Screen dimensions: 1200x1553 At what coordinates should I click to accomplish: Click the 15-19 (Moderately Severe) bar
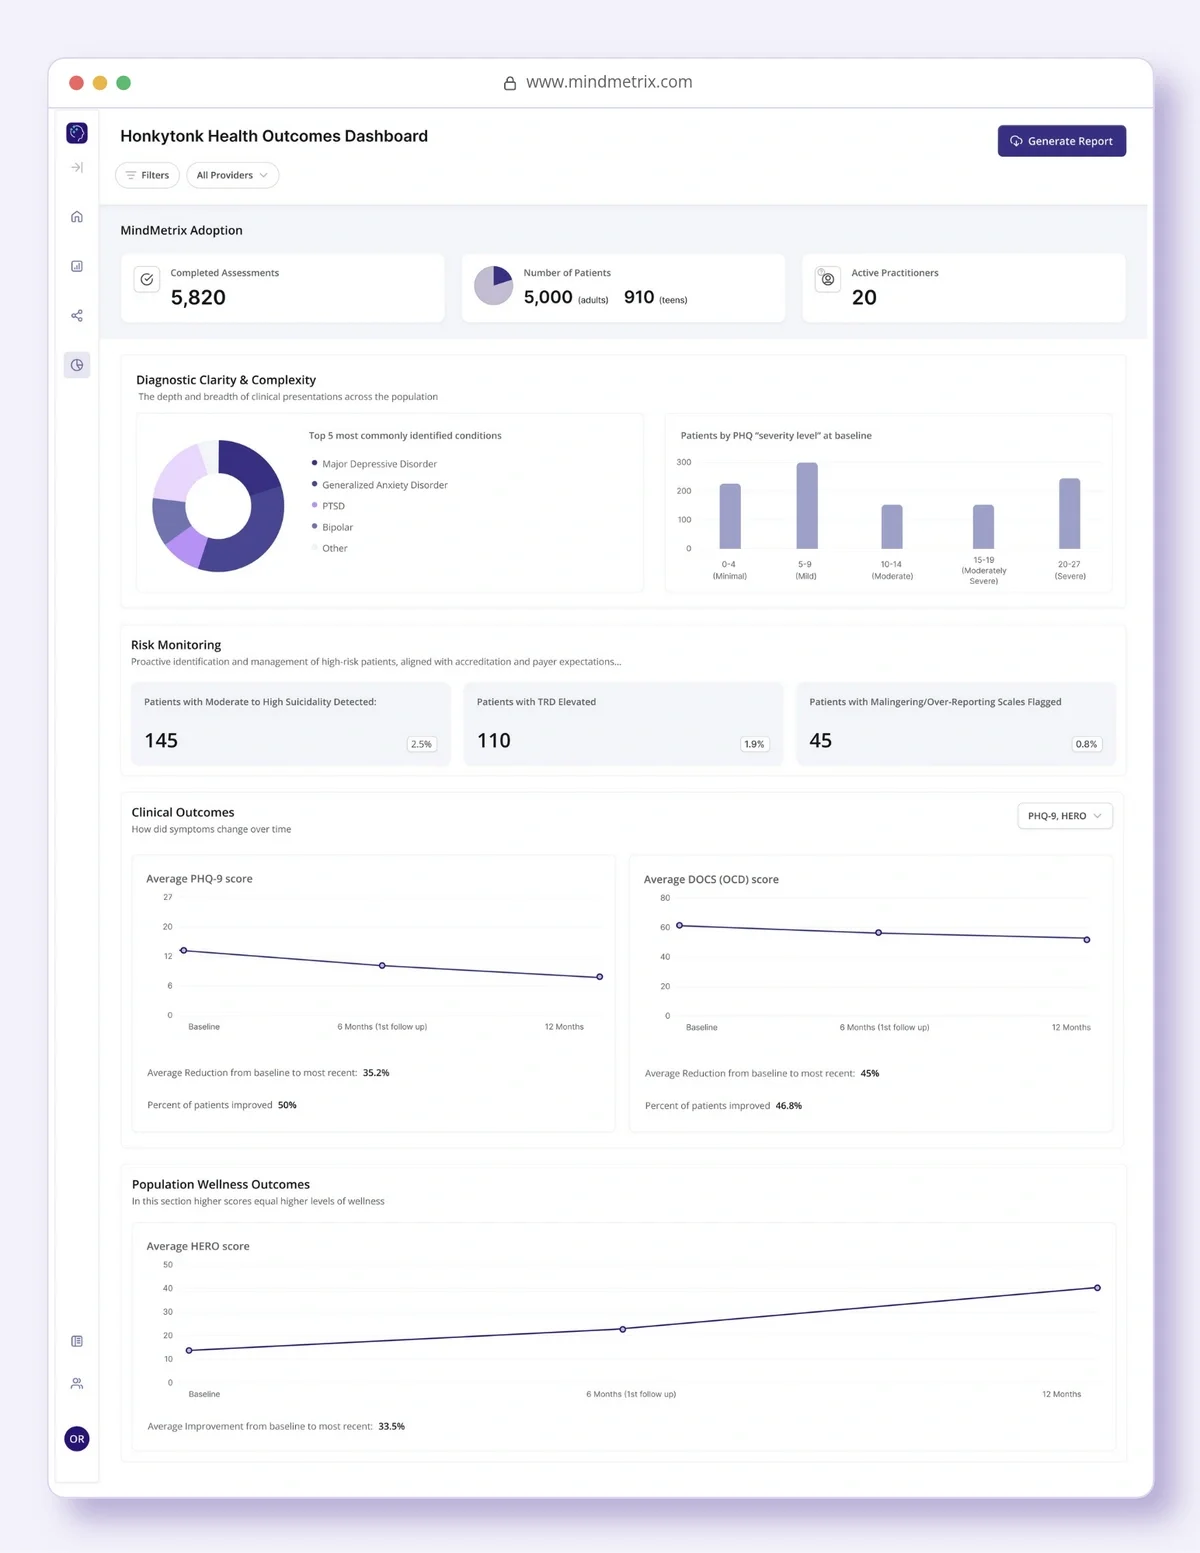[x=984, y=527]
